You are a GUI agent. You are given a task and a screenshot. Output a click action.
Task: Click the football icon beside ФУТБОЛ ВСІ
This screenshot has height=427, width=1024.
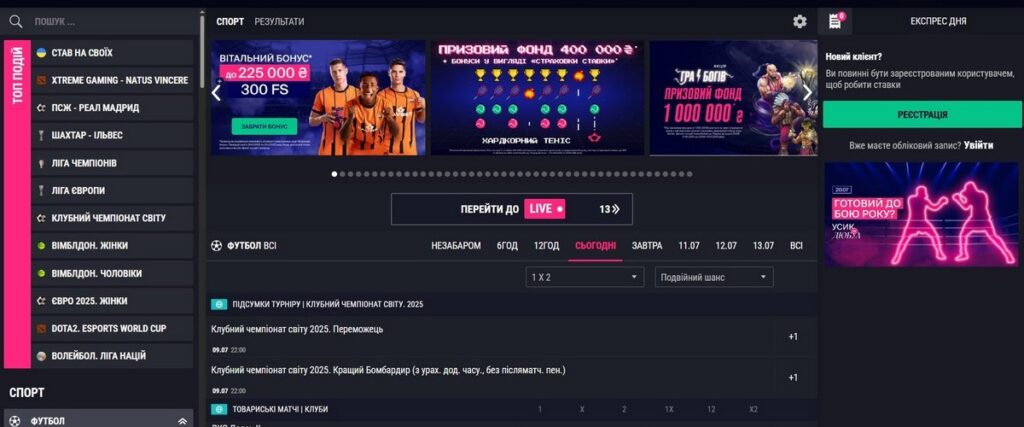[217, 246]
